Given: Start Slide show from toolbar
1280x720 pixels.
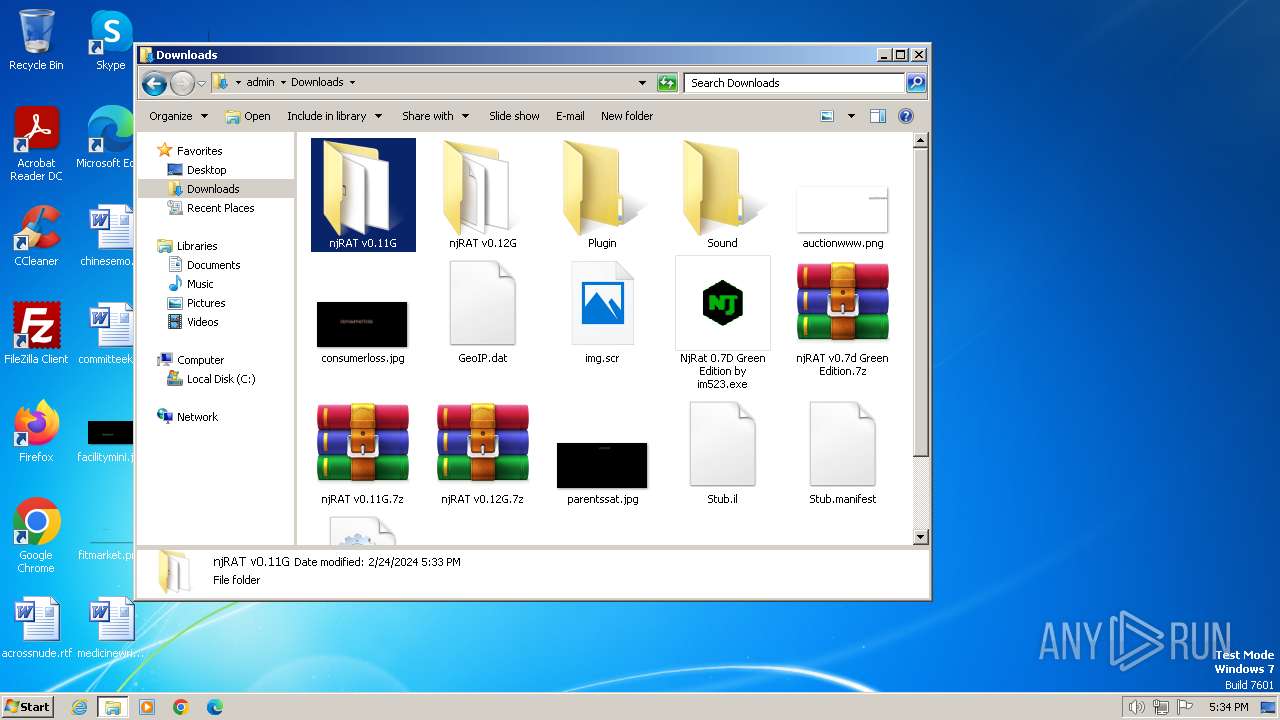Looking at the screenshot, I should tap(514, 116).
